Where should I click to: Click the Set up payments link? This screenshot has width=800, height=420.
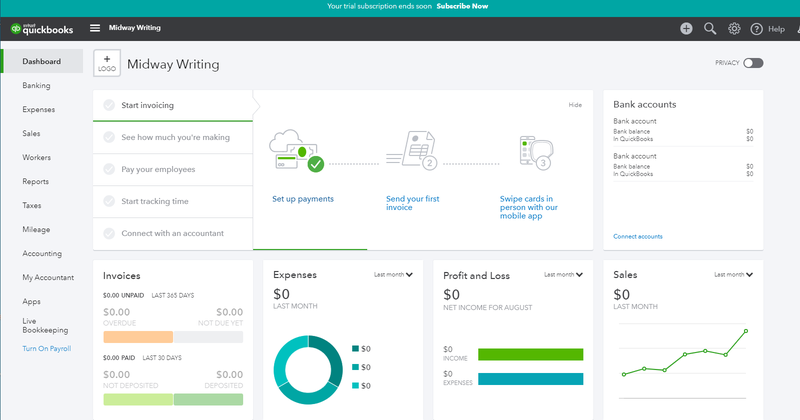click(x=303, y=199)
